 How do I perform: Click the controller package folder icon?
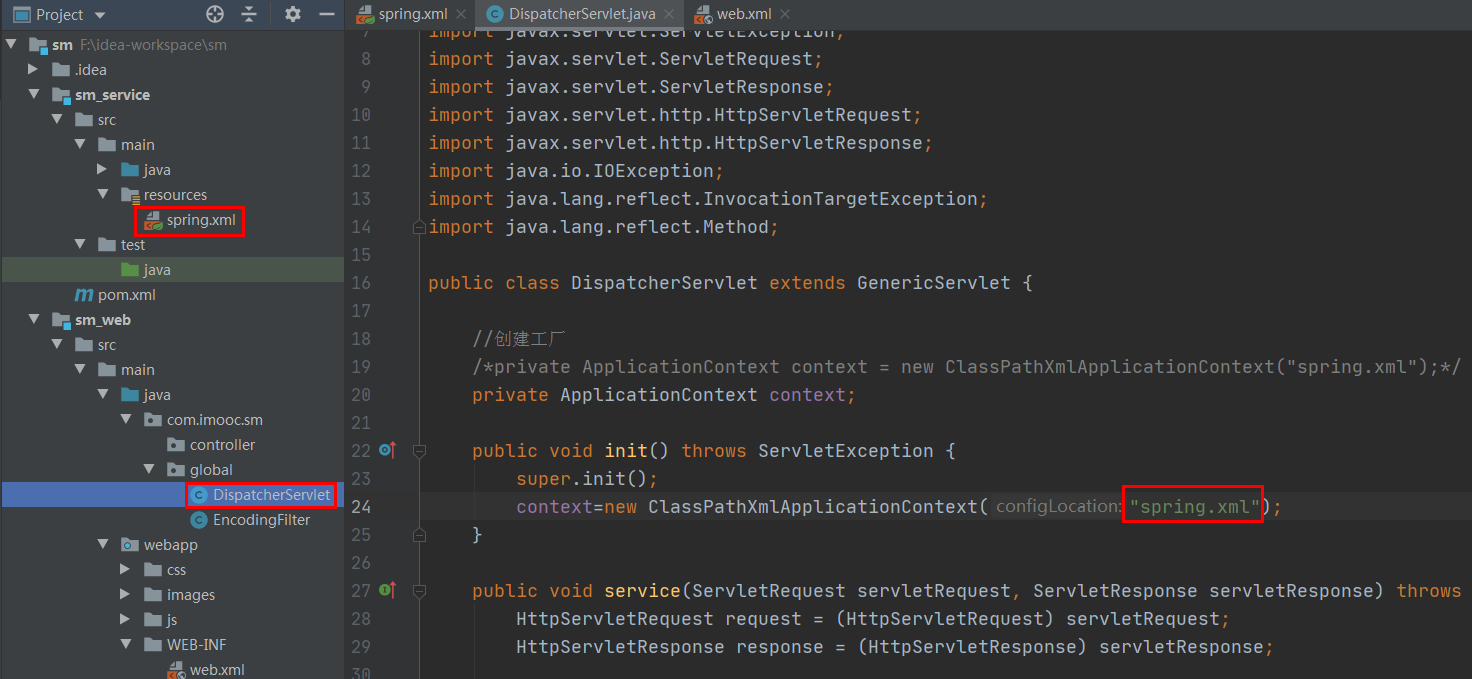click(176, 445)
